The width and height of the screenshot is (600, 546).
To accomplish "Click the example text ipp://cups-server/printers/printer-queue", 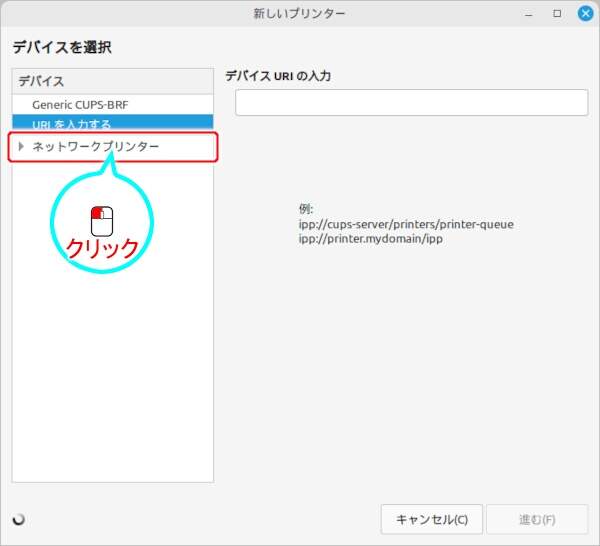I will click(406, 224).
